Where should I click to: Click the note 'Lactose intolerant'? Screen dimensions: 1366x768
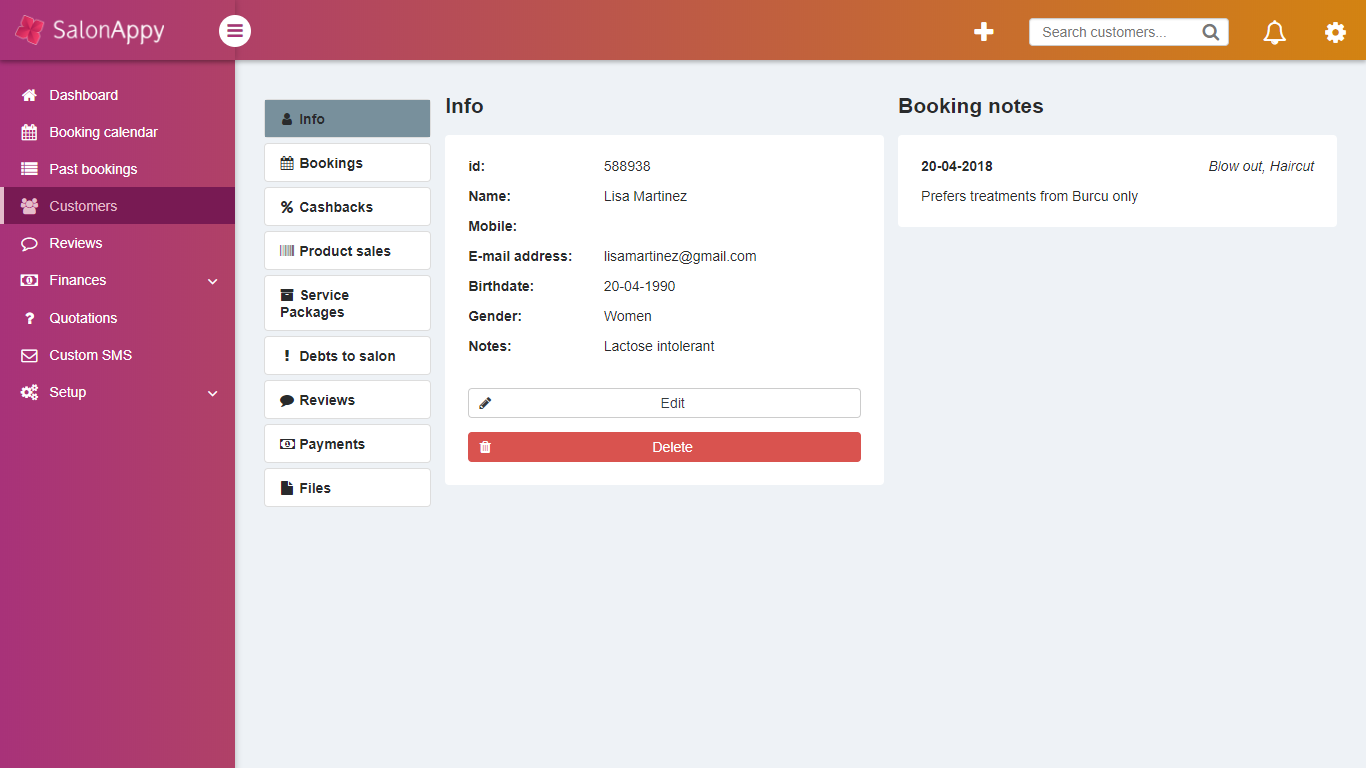click(x=659, y=346)
